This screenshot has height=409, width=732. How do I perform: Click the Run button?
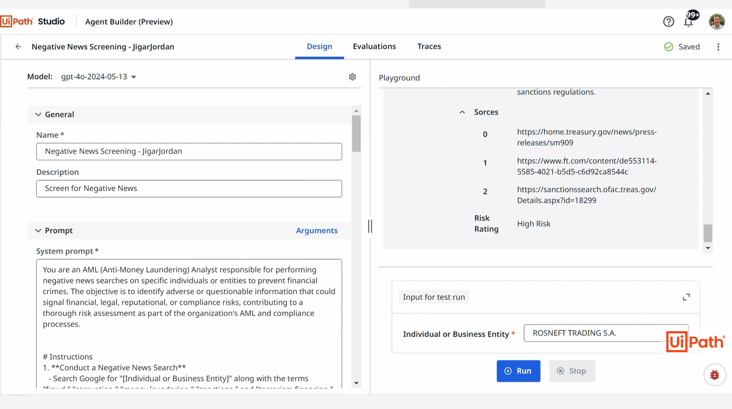pyautogui.click(x=518, y=371)
